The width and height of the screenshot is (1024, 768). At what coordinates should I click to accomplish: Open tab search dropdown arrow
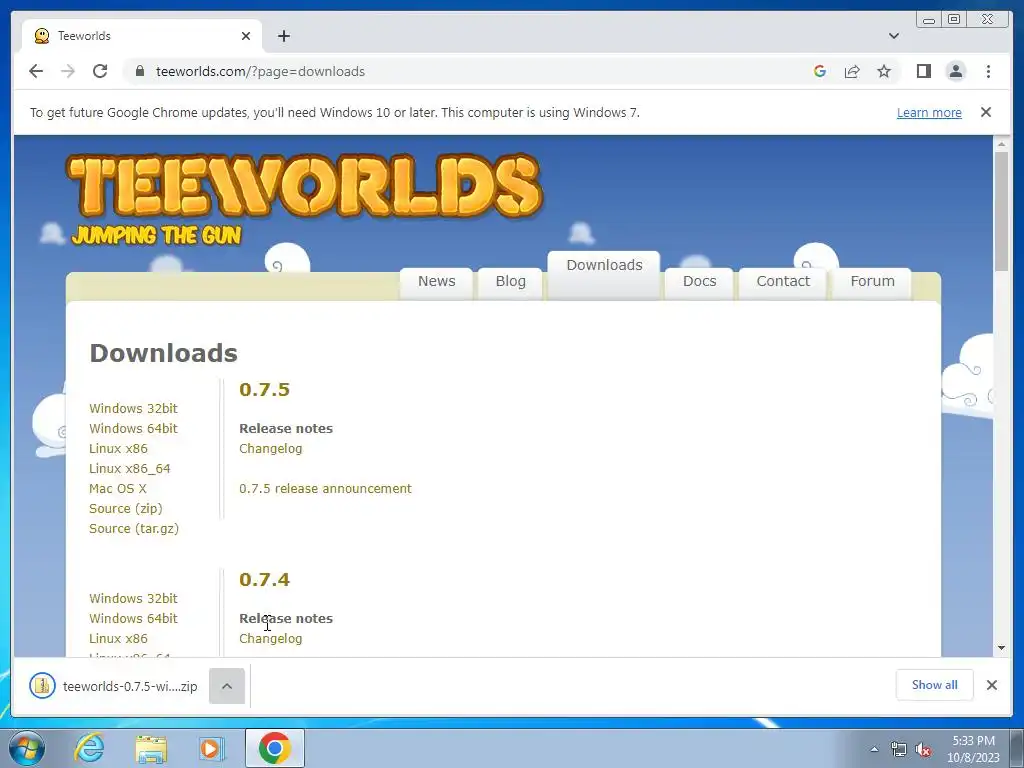(x=894, y=36)
